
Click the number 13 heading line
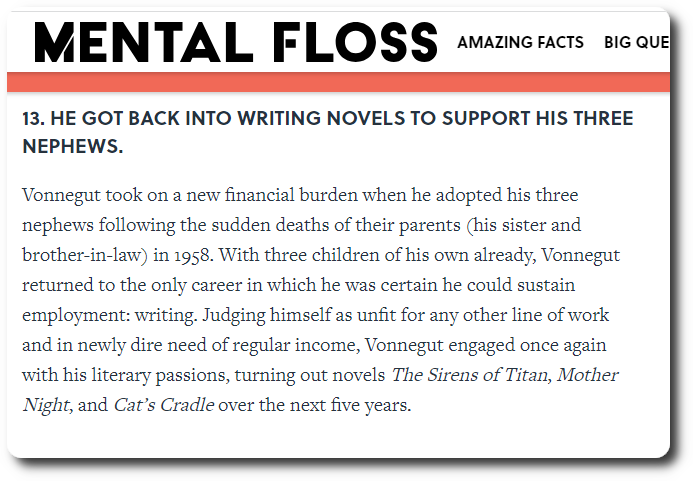point(327,118)
